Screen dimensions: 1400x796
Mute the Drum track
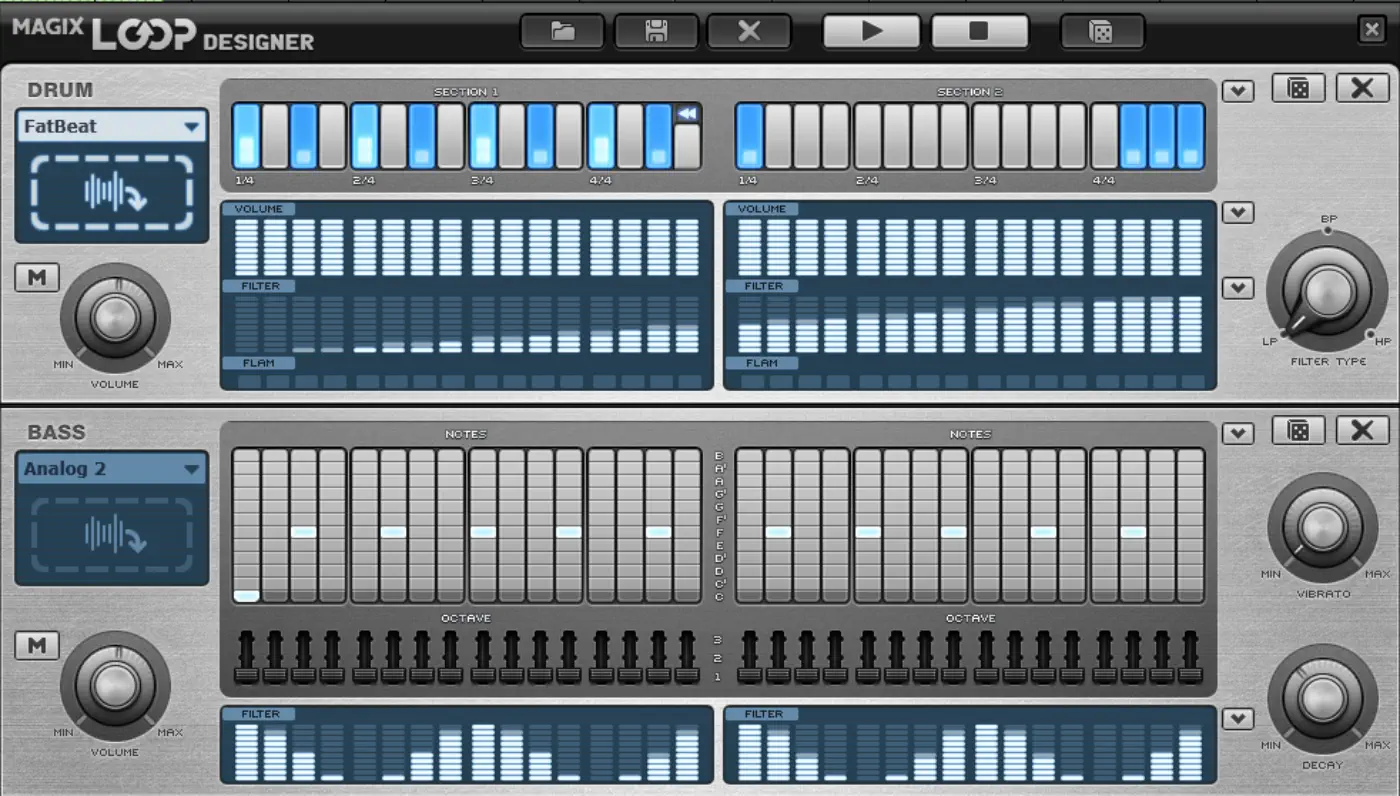pos(37,278)
